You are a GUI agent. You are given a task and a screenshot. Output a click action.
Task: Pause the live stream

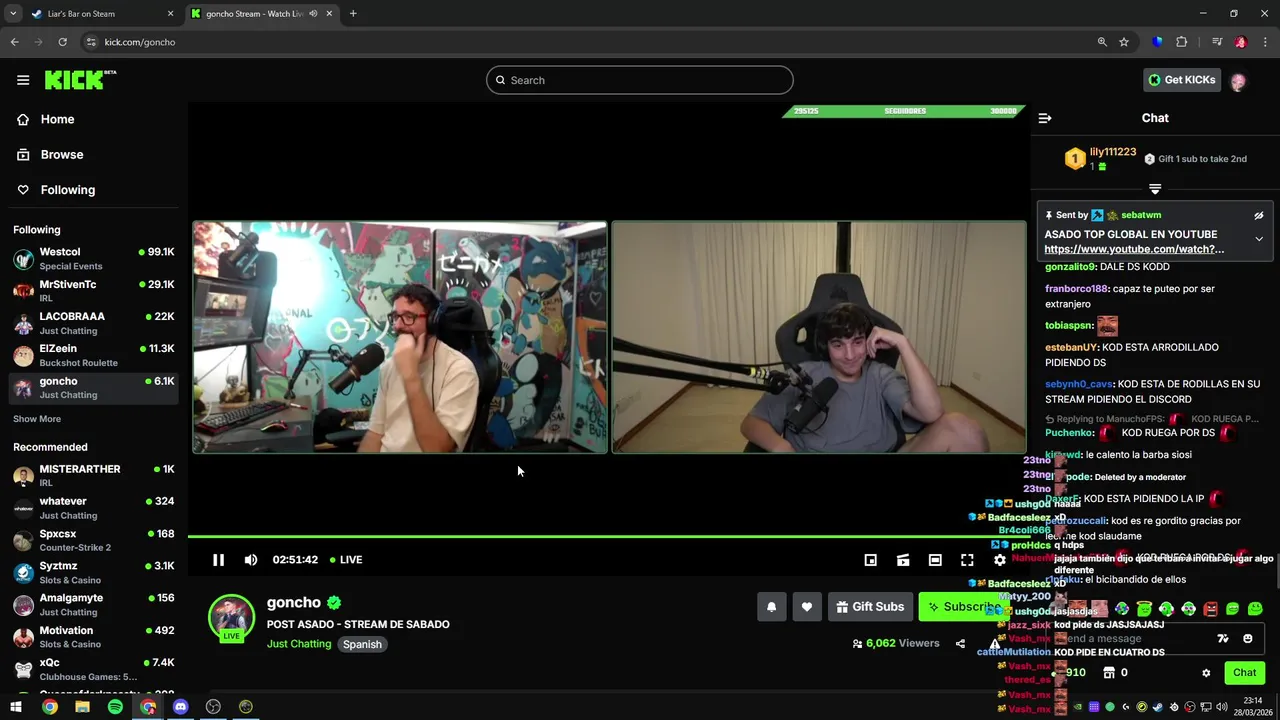(218, 560)
